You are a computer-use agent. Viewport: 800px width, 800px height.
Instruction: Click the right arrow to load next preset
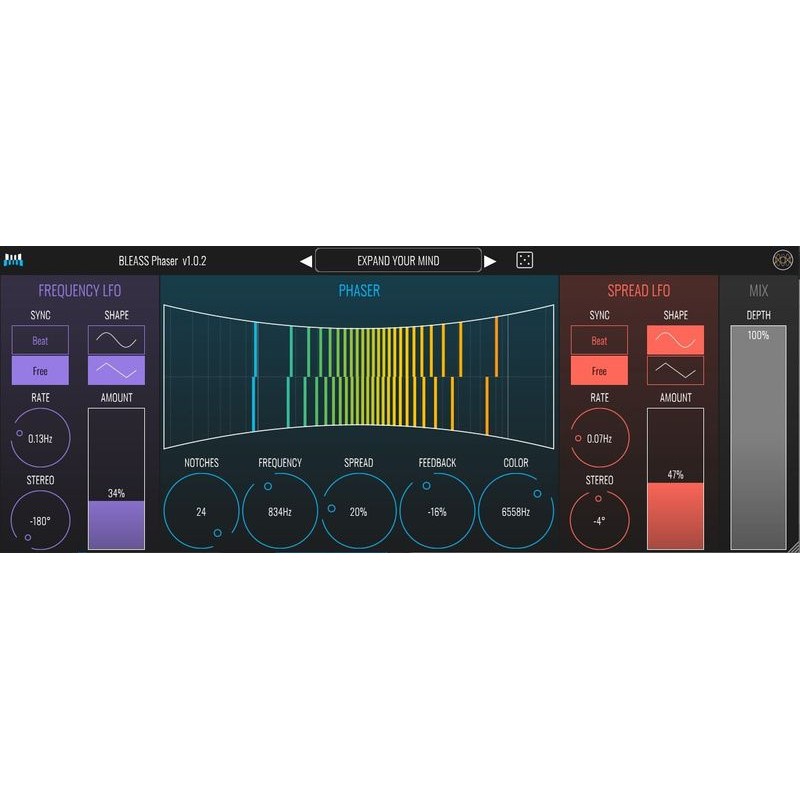(x=489, y=258)
